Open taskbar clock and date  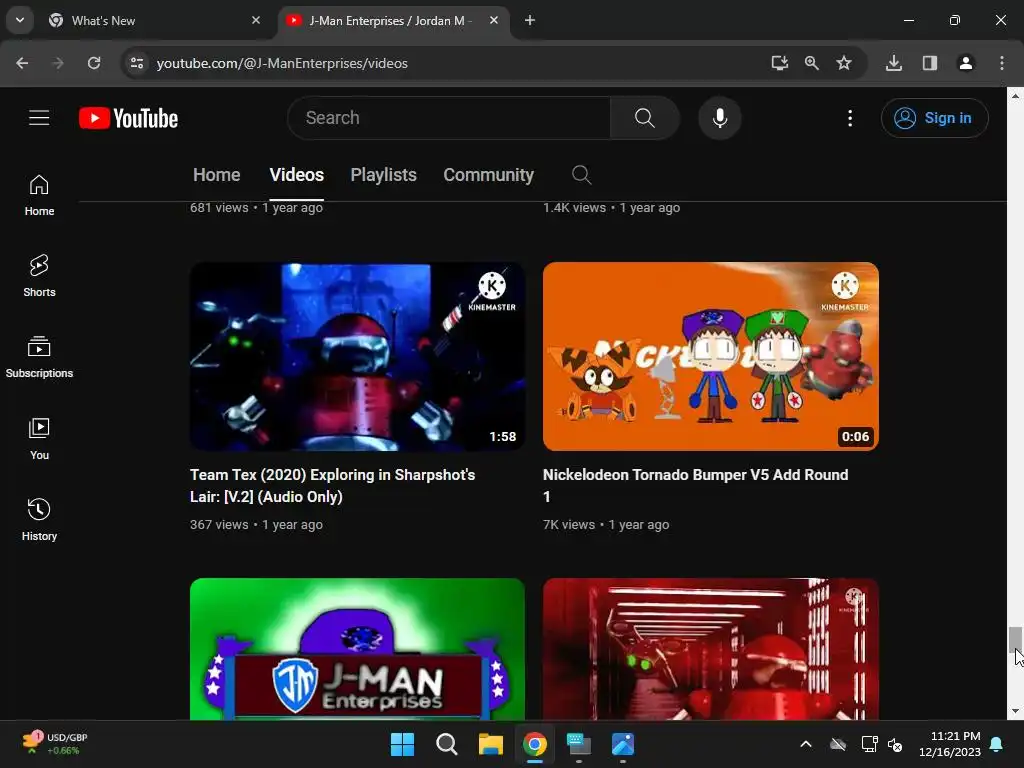950,744
